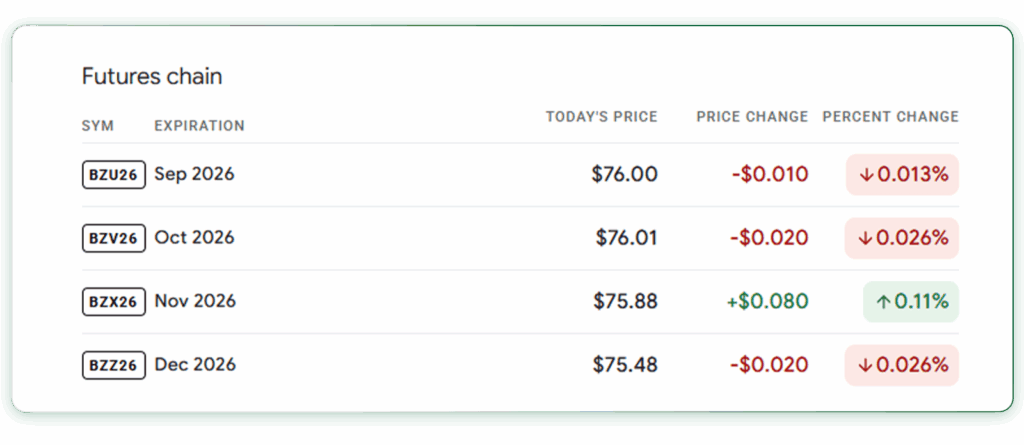
Task: Select the Nov 2026 expiration label
Action: click(x=195, y=301)
